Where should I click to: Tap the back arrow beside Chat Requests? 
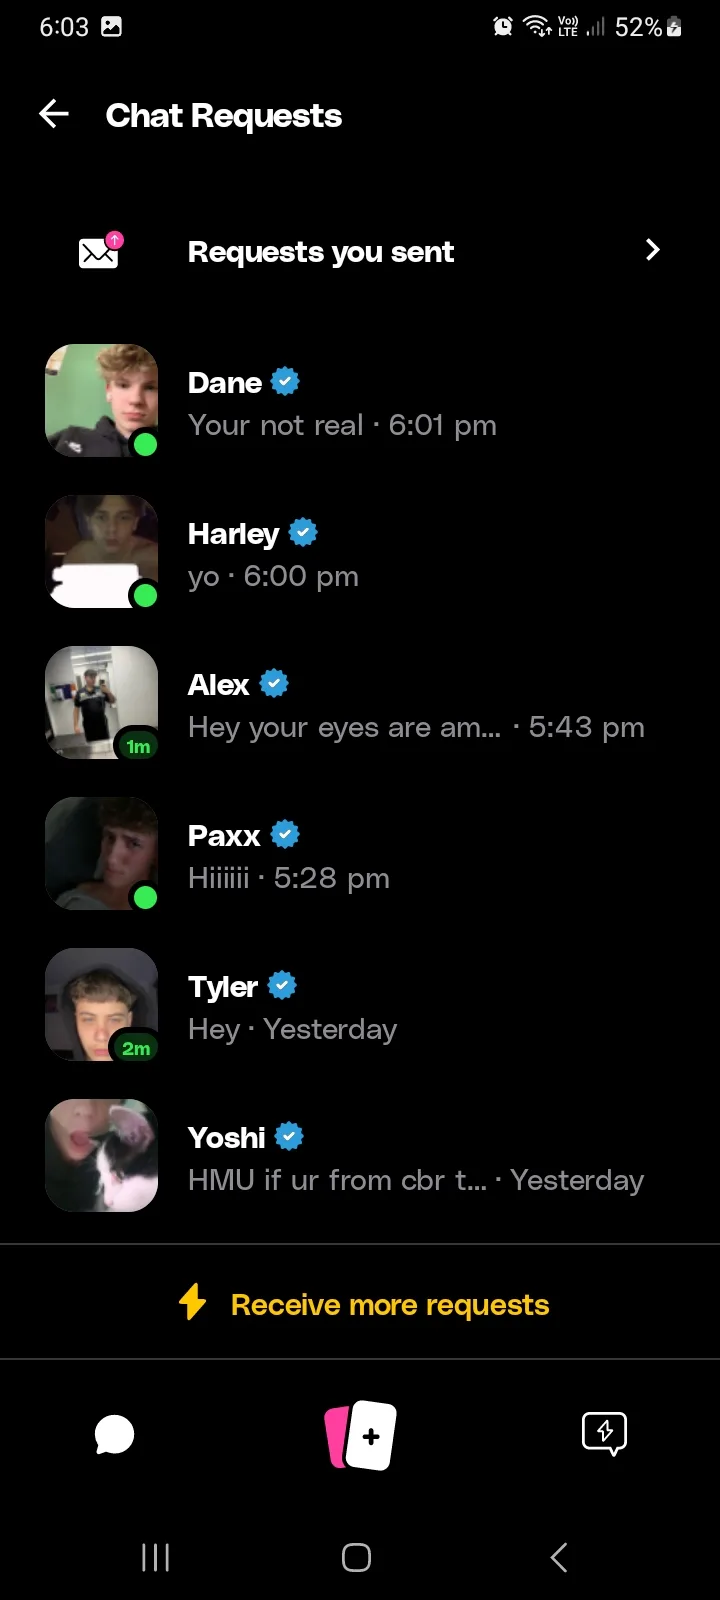click(x=54, y=114)
